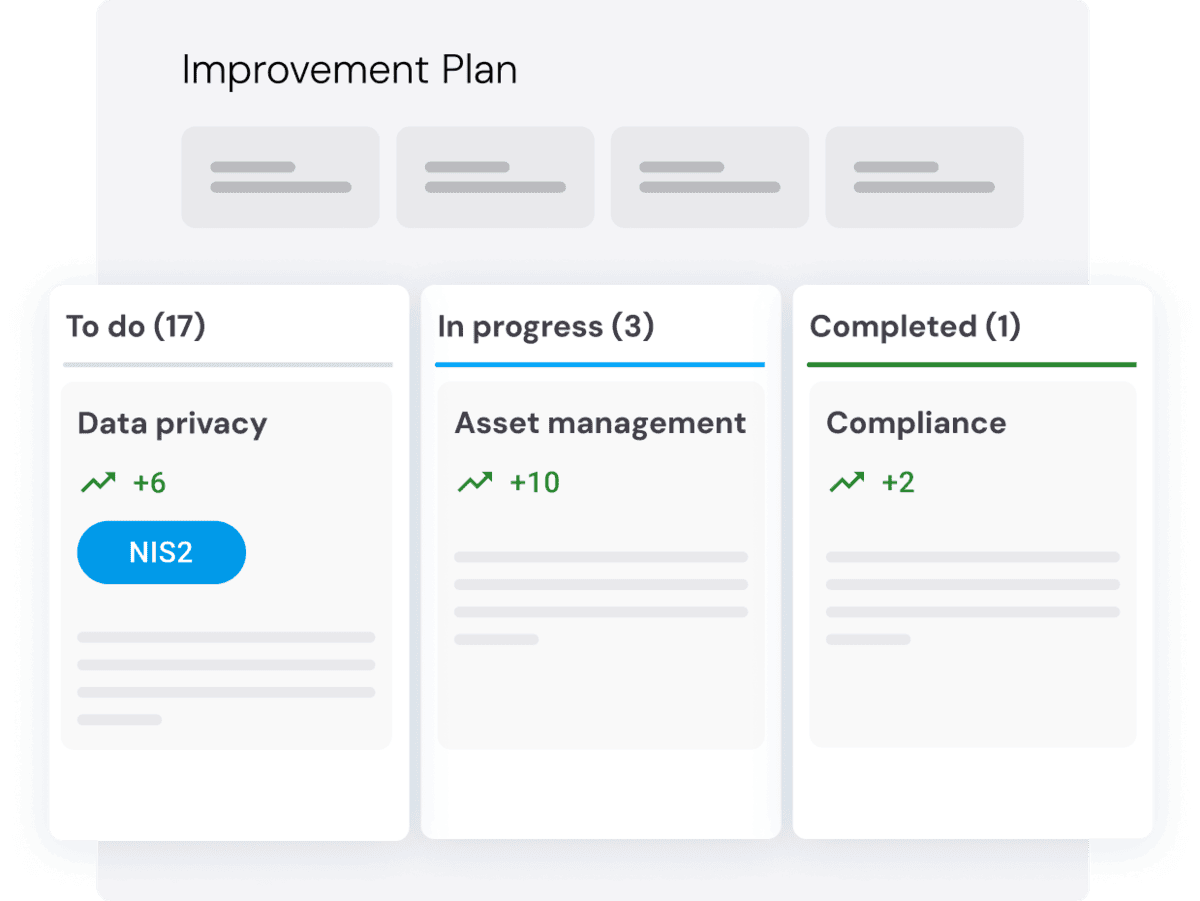The height and width of the screenshot is (901, 1200).
Task: Click the +6 score on Data privacy
Action: coord(149,484)
